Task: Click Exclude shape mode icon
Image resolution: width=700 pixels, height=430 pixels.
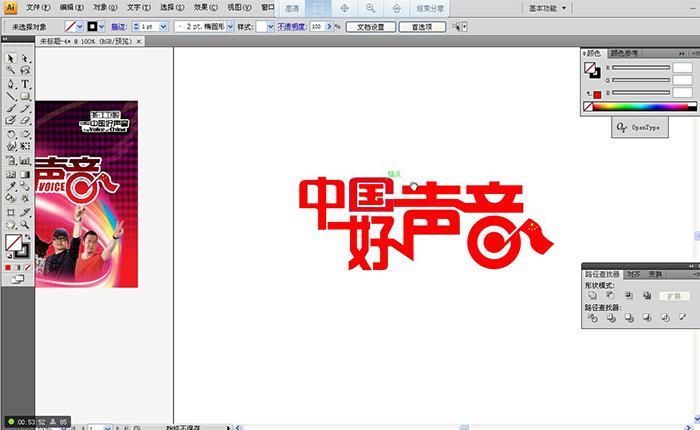Action: tap(647, 296)
